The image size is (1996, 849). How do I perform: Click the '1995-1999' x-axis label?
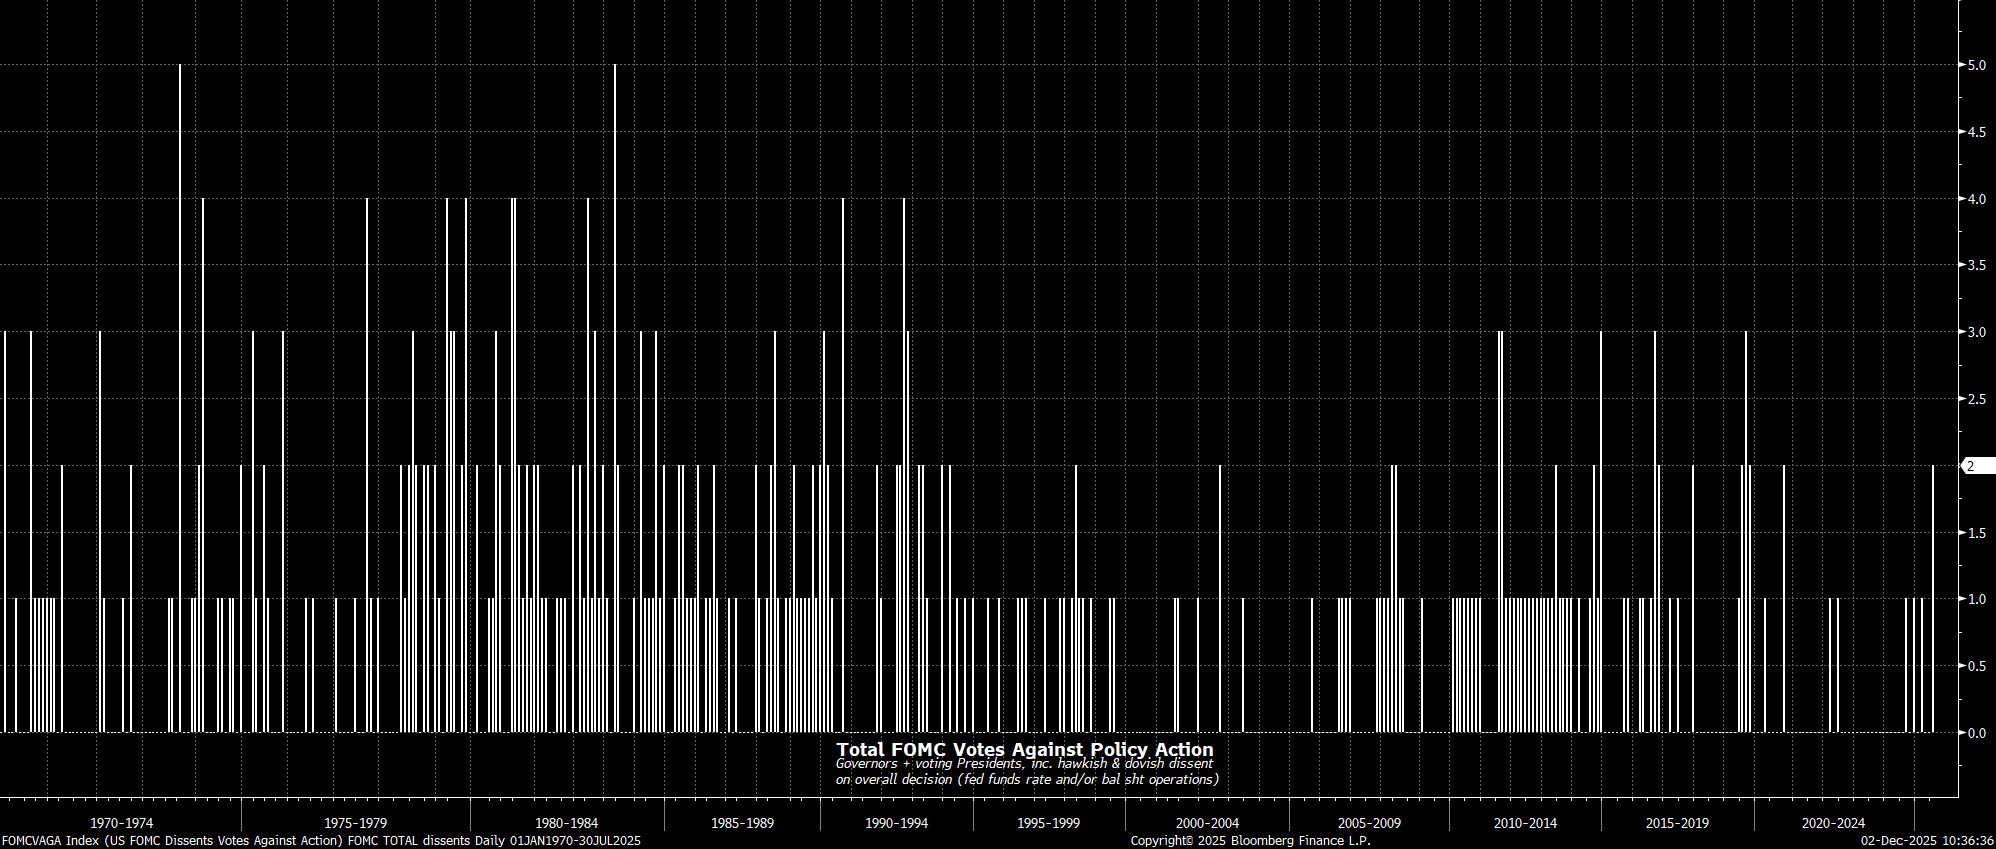pos(1048,824)
